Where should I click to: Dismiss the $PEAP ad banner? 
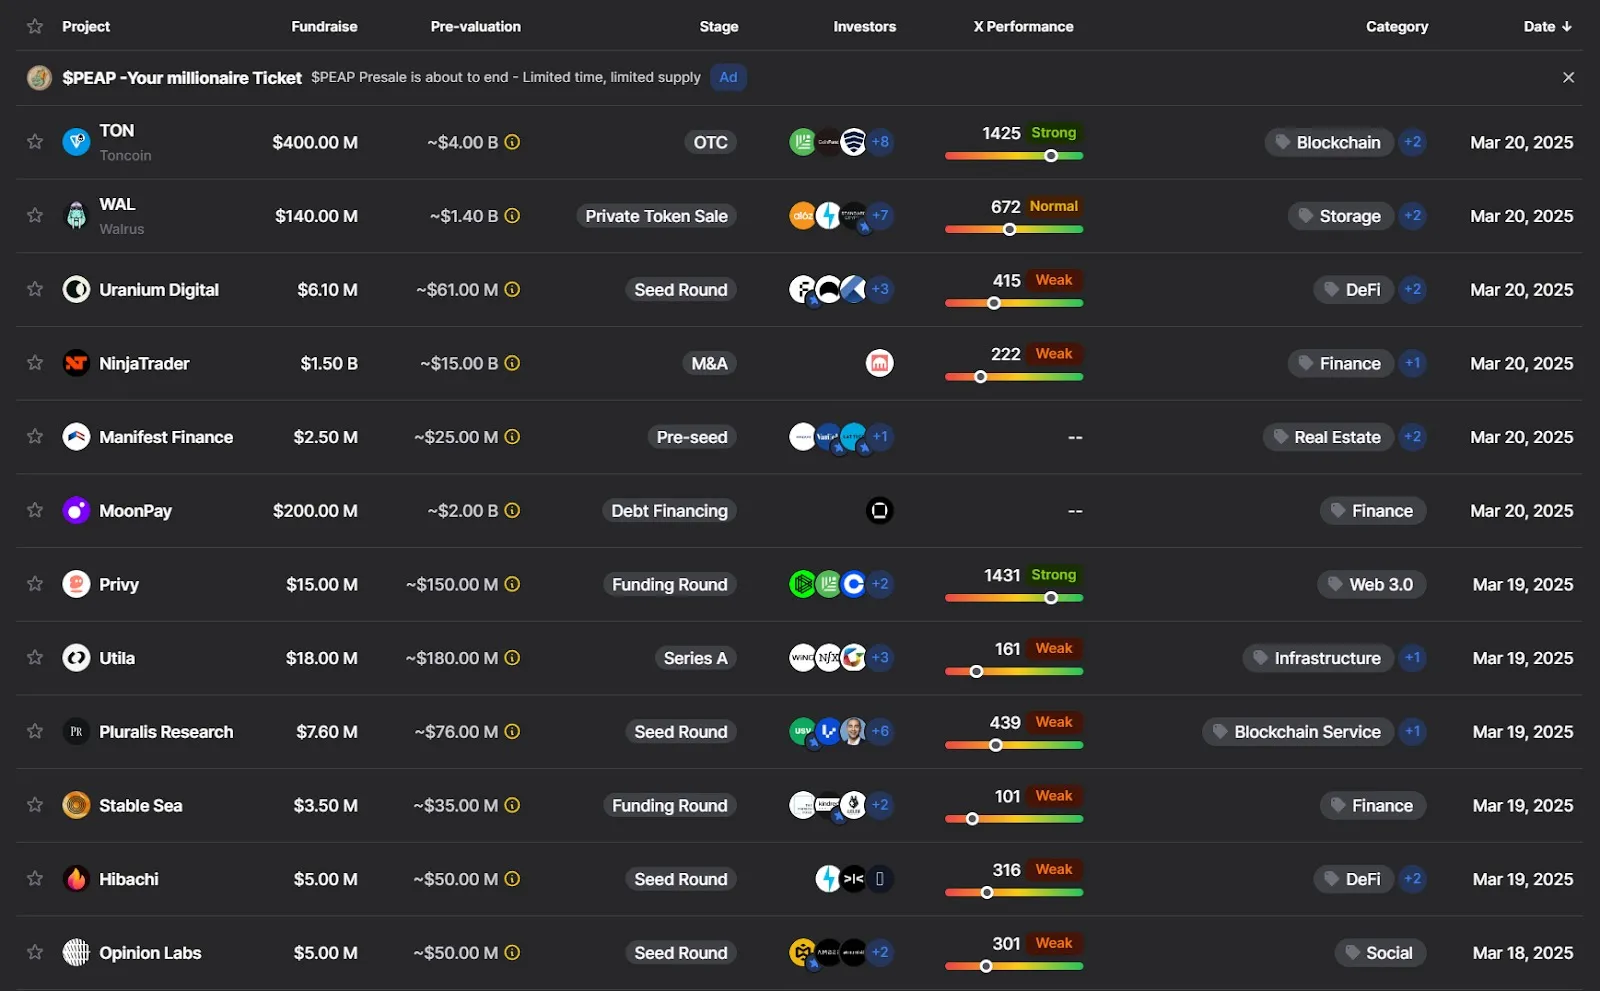[x=1568, y=78]
